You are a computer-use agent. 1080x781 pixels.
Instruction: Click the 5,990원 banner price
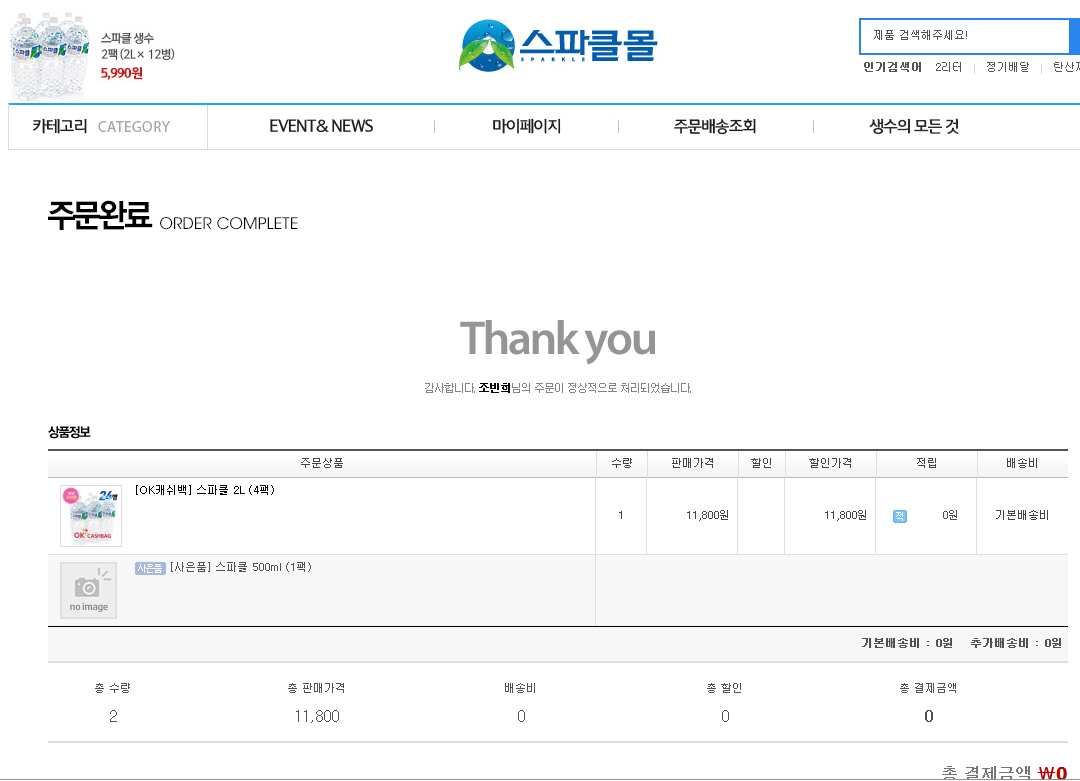122,73
